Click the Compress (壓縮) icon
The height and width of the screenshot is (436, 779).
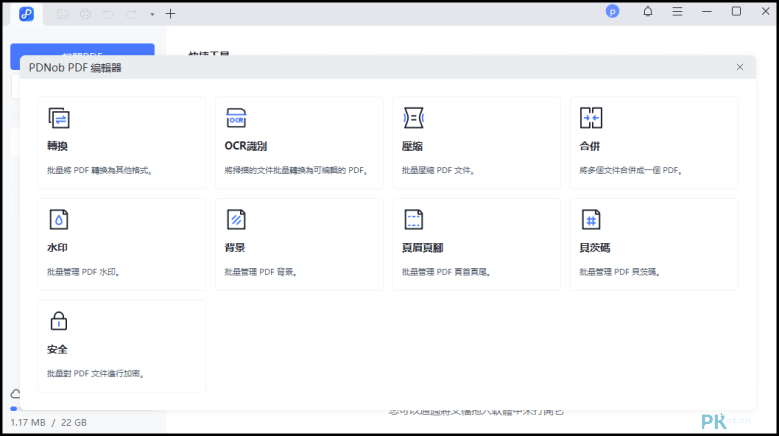pos(413,118)
